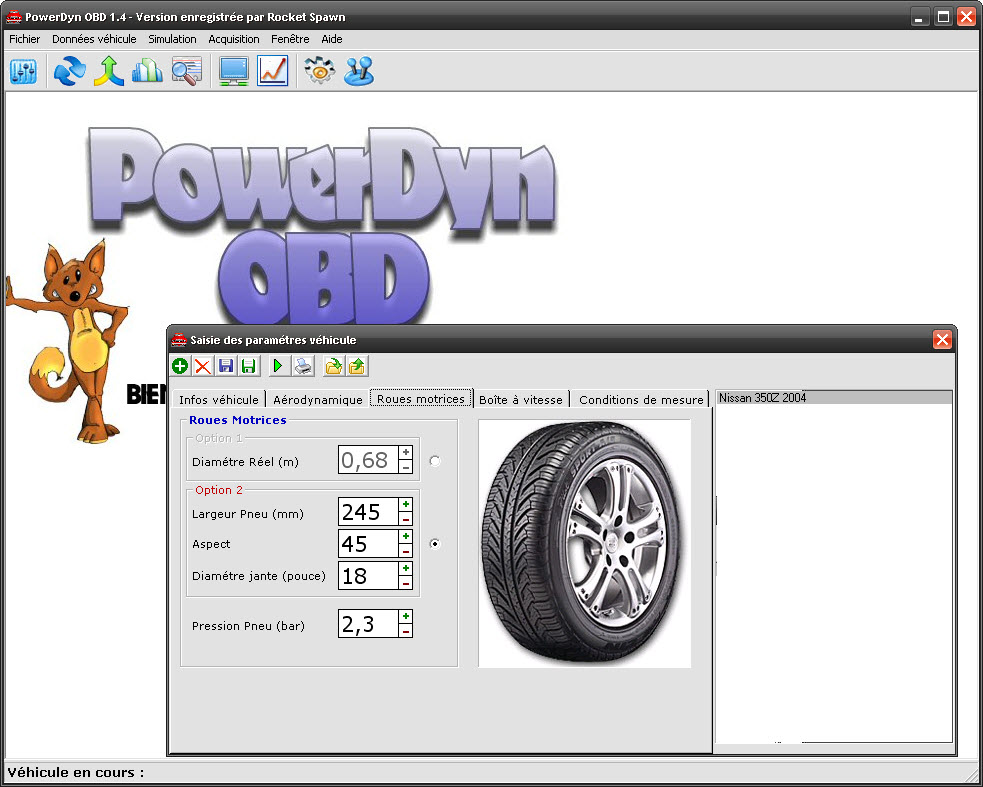Open settings with the gear toolbar icon
The image size is (983, 787).
[x=319, y=71]
